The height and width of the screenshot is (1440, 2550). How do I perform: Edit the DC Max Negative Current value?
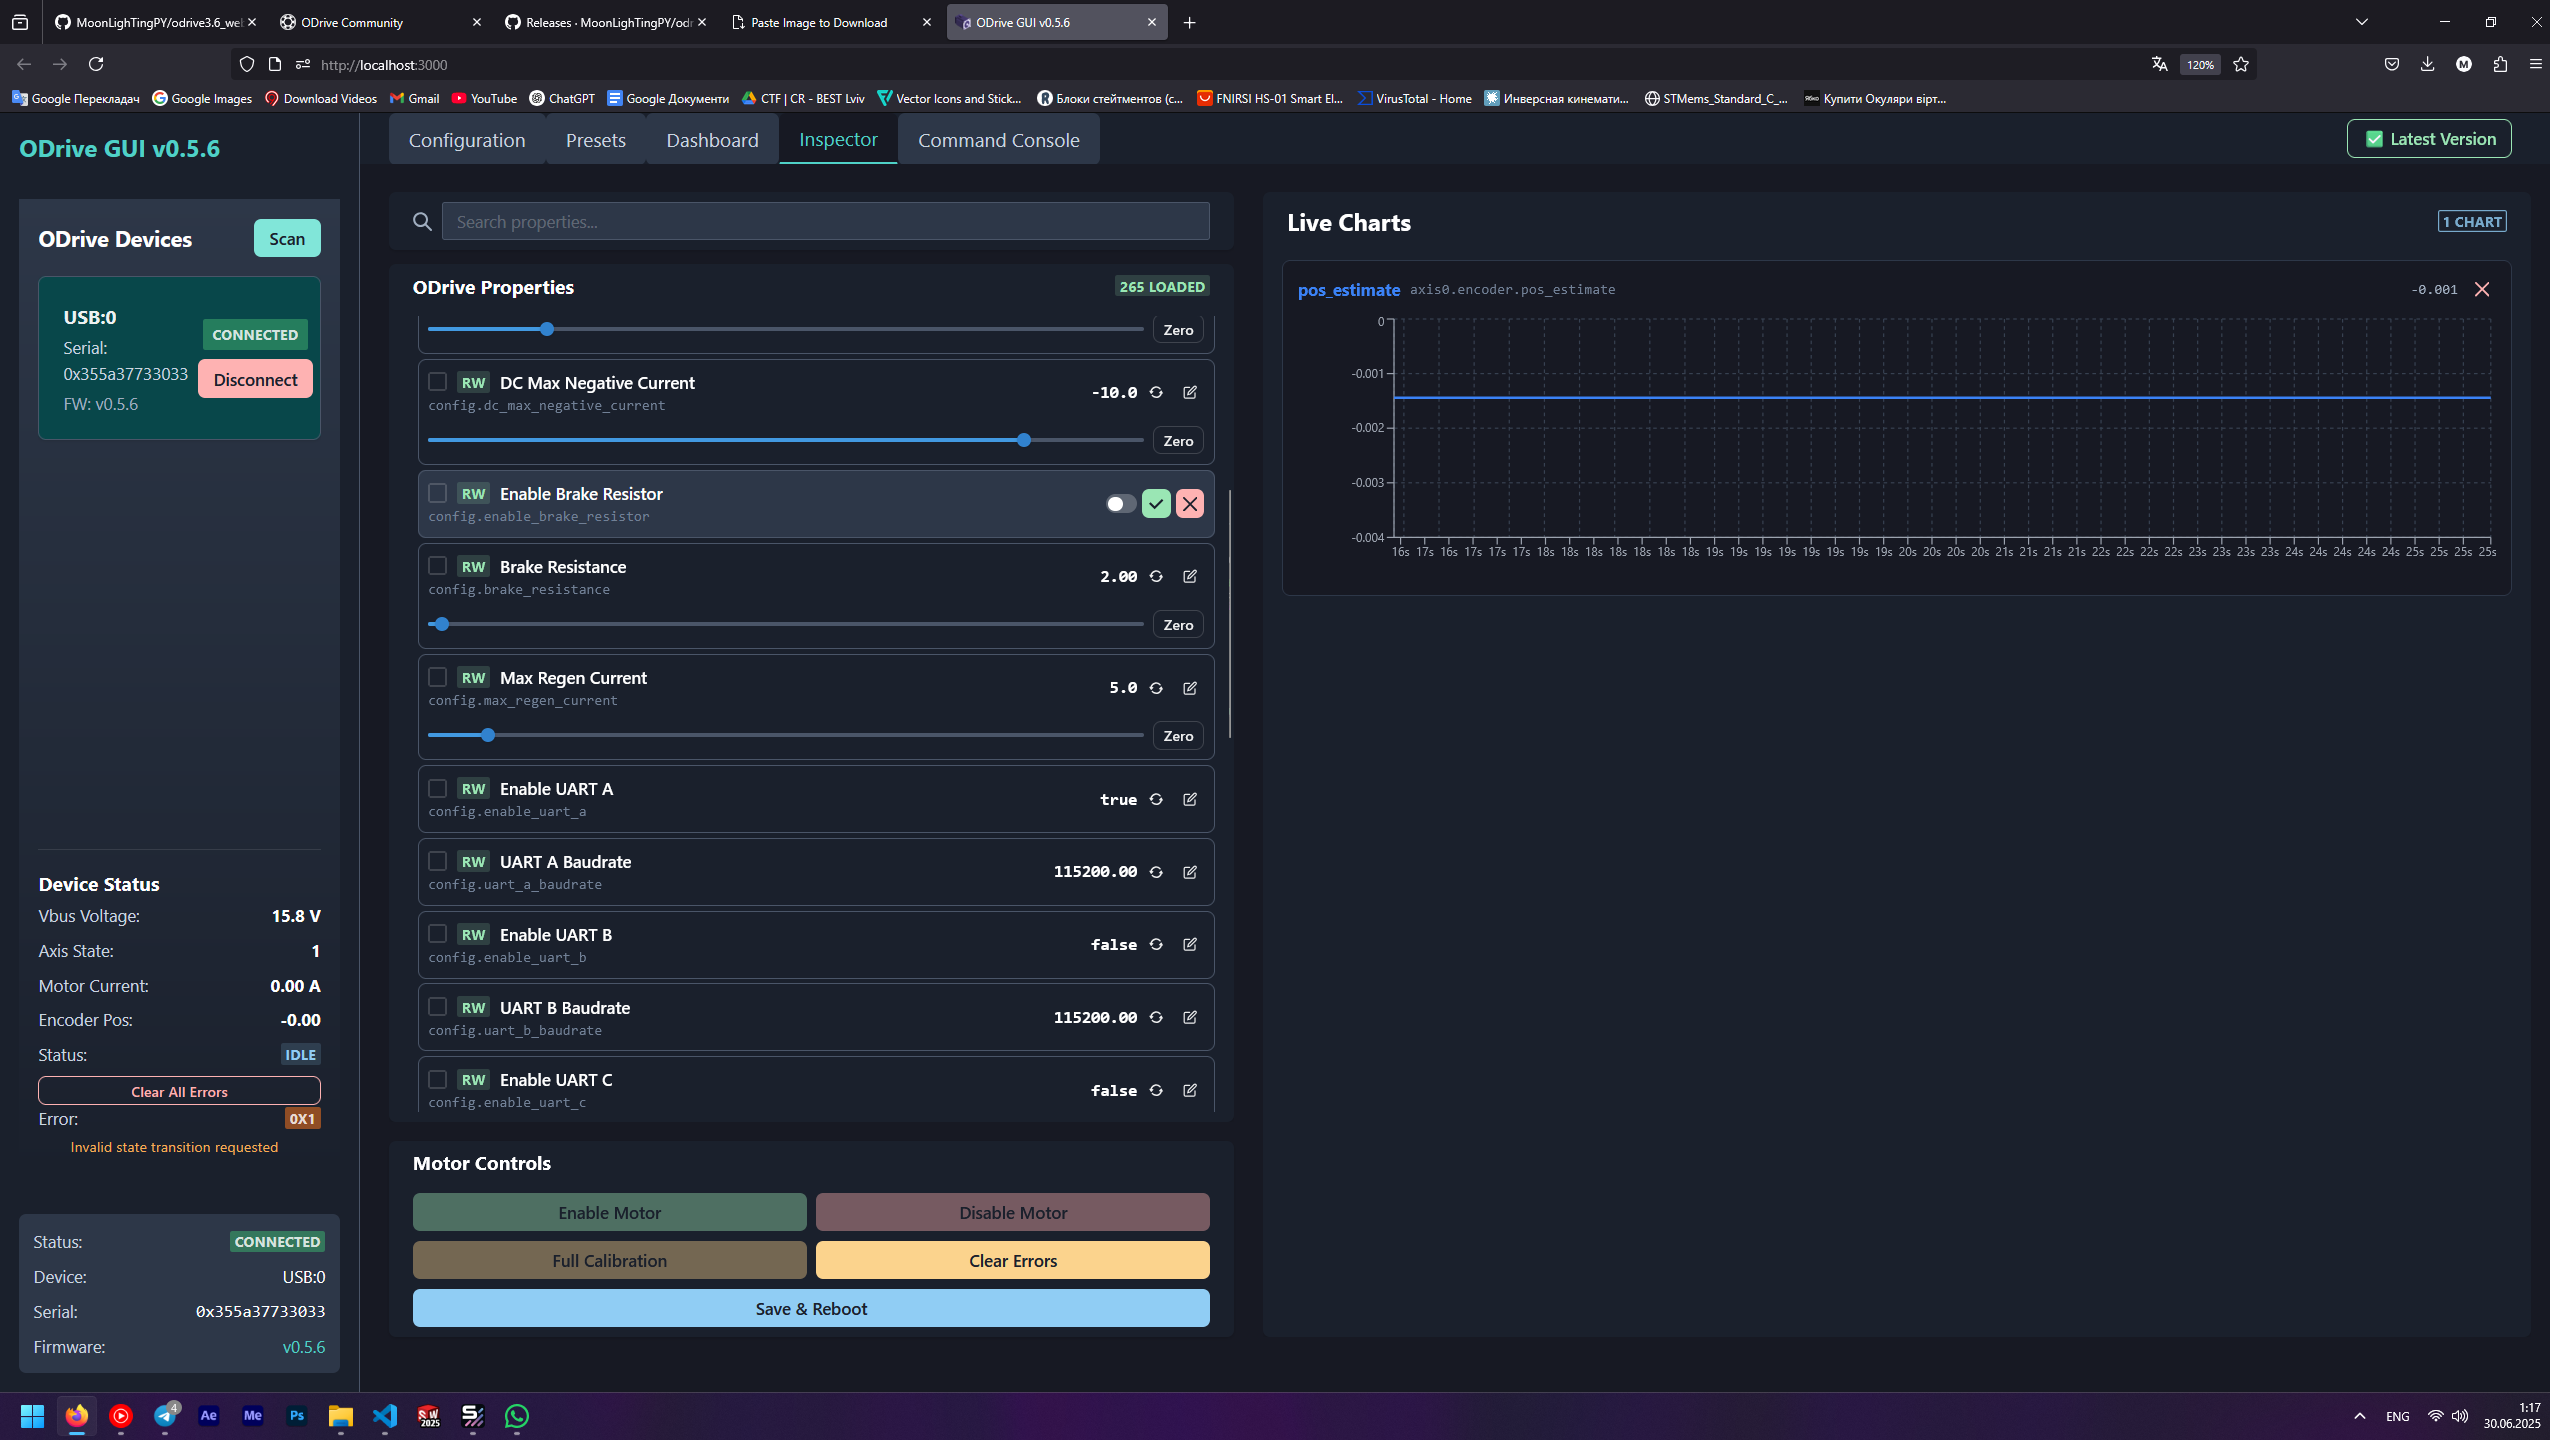[1190, 393]
